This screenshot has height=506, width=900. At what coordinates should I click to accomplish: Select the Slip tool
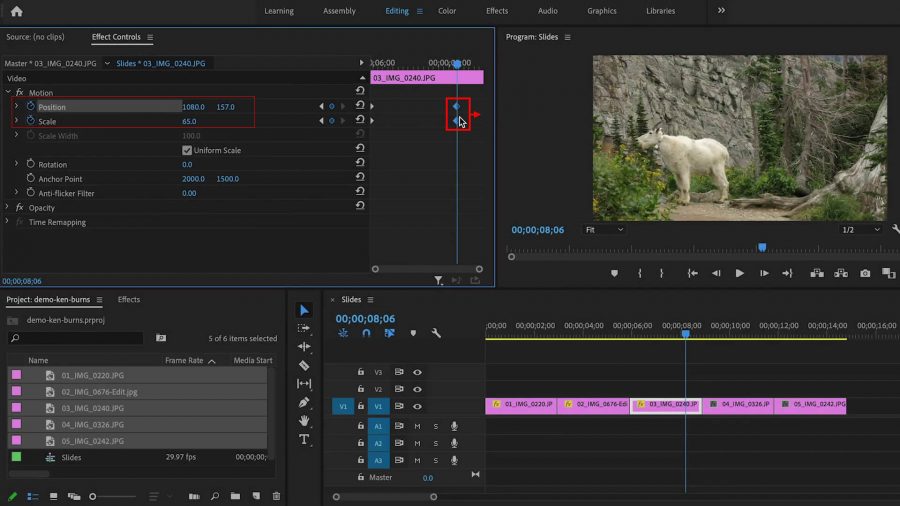pyautogui.click(x=304, y=383)
